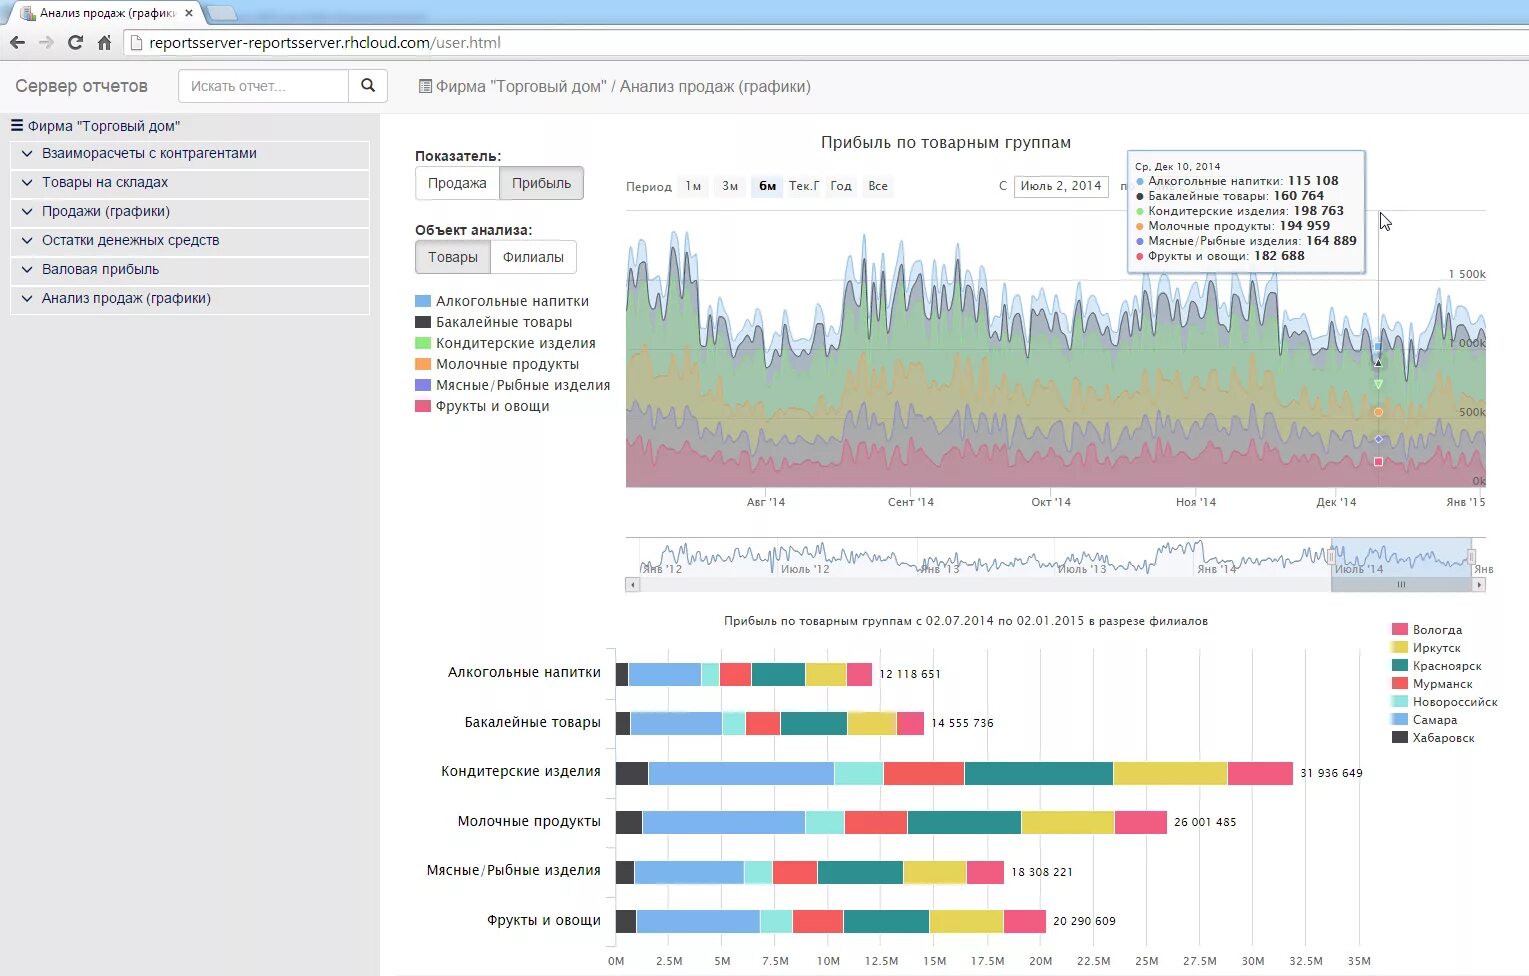Click the navigator selected range window

(1401, 558)
